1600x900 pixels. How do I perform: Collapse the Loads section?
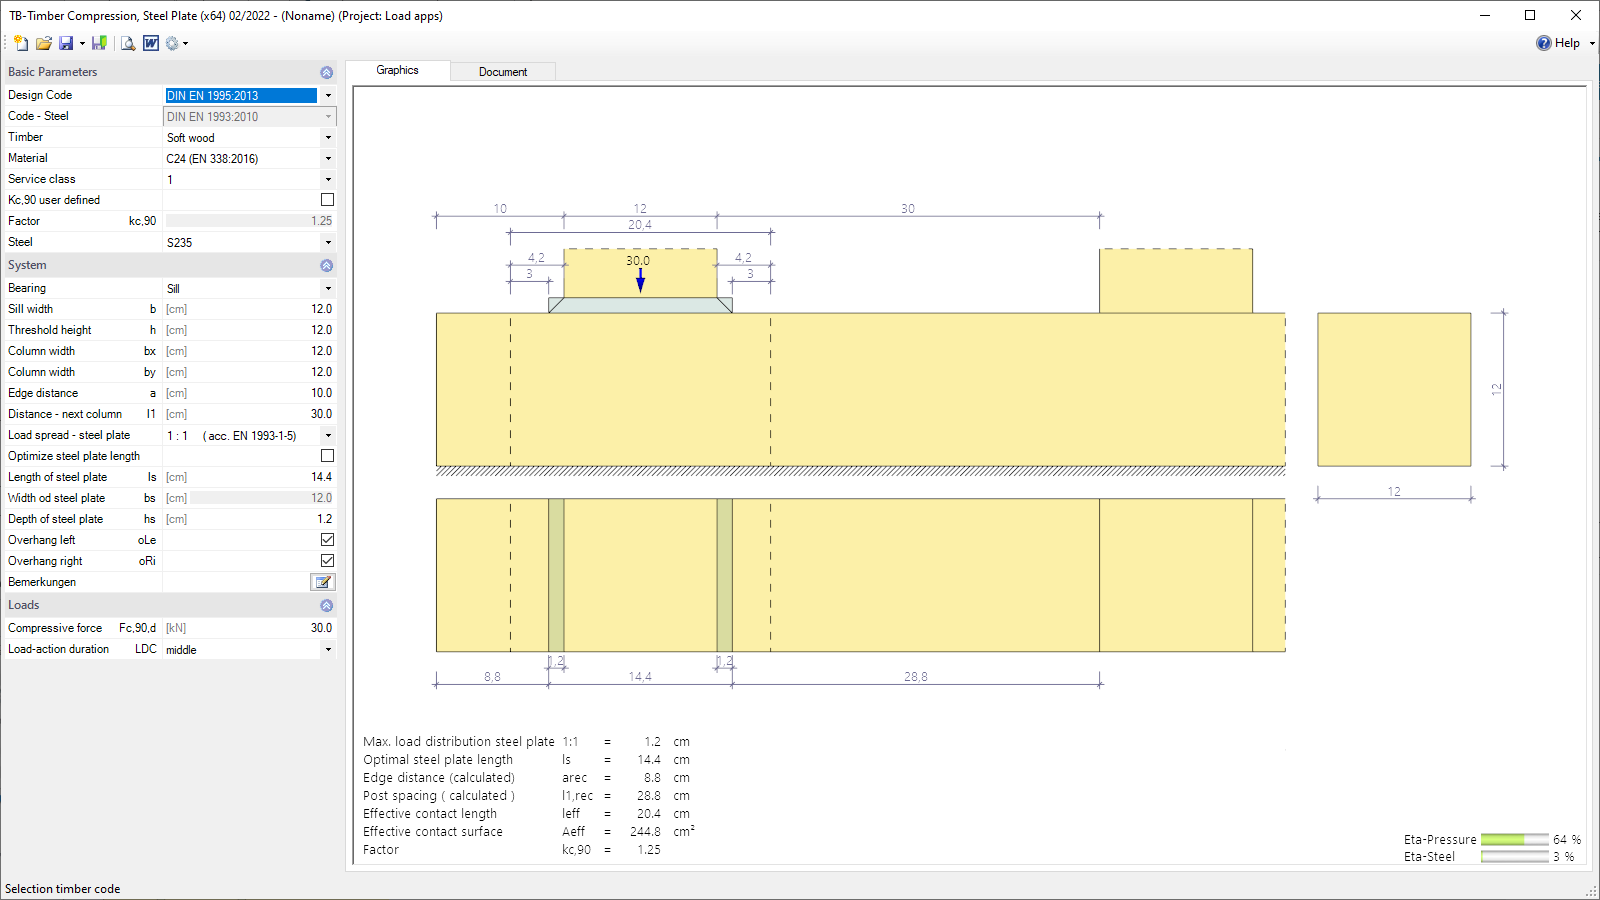pyautogui.click(x=326, y=606)
